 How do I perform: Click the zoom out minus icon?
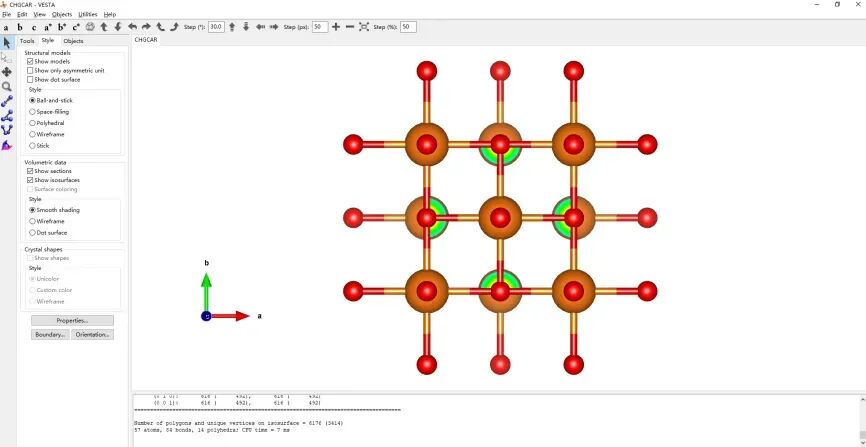(350, 27)
